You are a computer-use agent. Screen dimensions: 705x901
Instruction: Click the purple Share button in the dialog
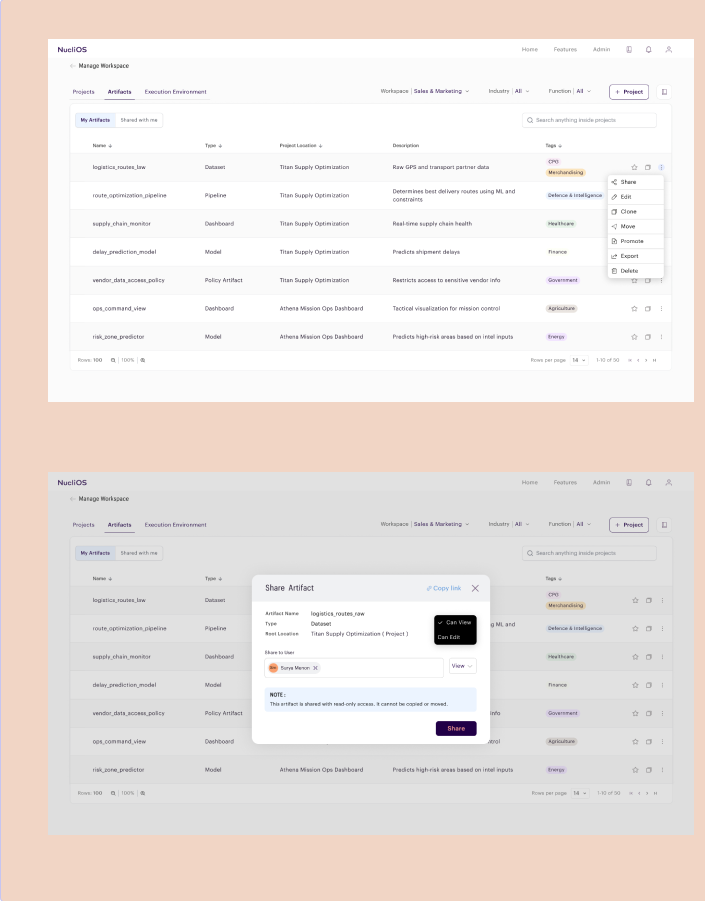[x=456, y=729]
